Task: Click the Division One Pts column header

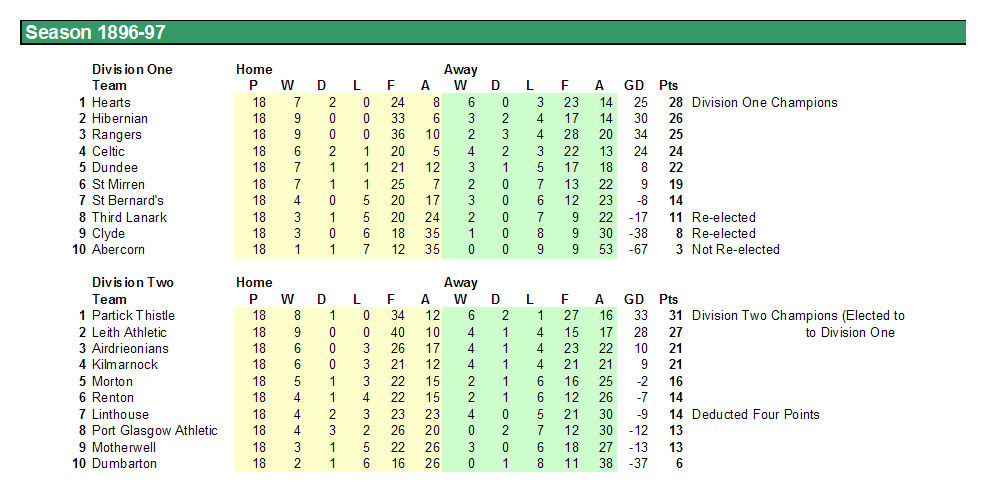Action: pos(668,86)
